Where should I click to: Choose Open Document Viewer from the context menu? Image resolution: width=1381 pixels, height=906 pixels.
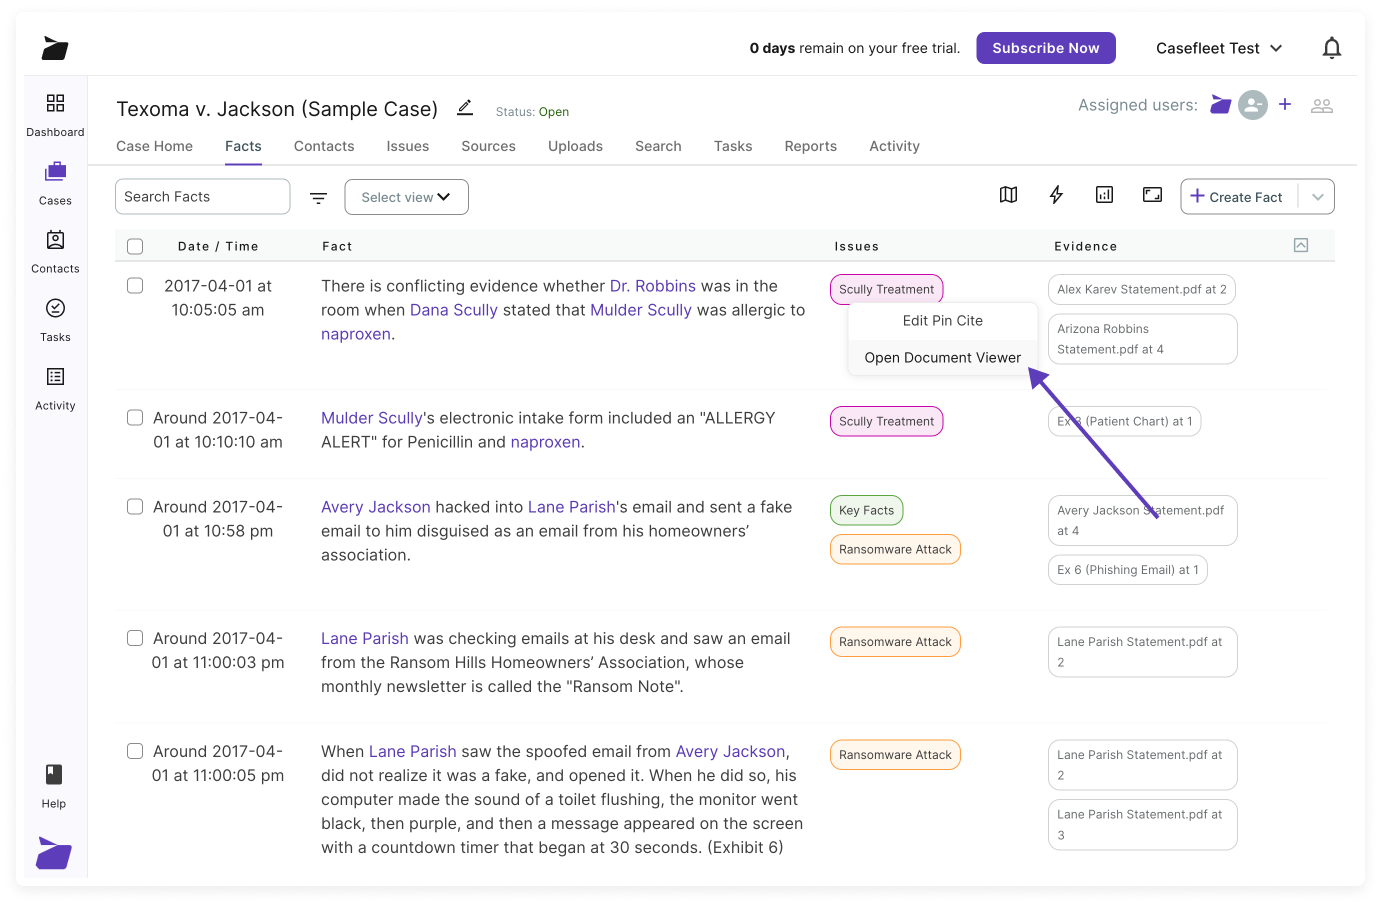(942, 357)
